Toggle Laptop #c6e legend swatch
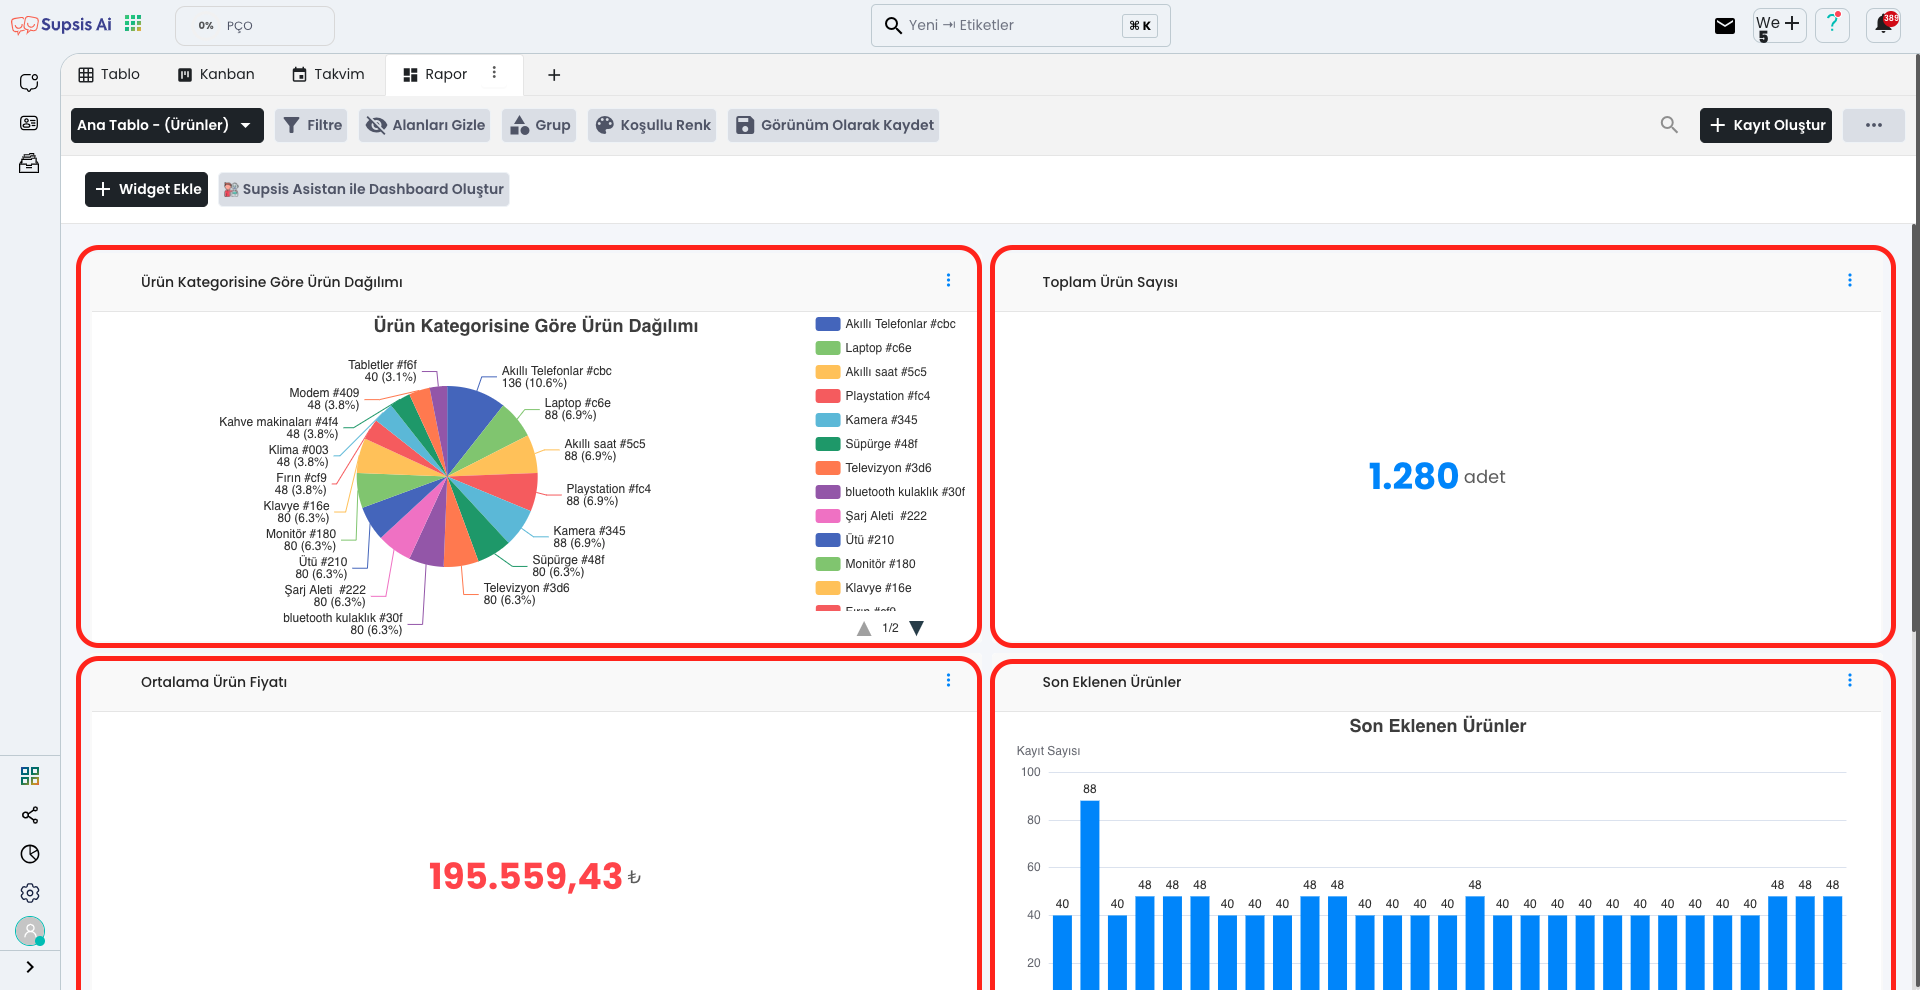This screenshot has width=1920, height=990. [x=828, y=348]
